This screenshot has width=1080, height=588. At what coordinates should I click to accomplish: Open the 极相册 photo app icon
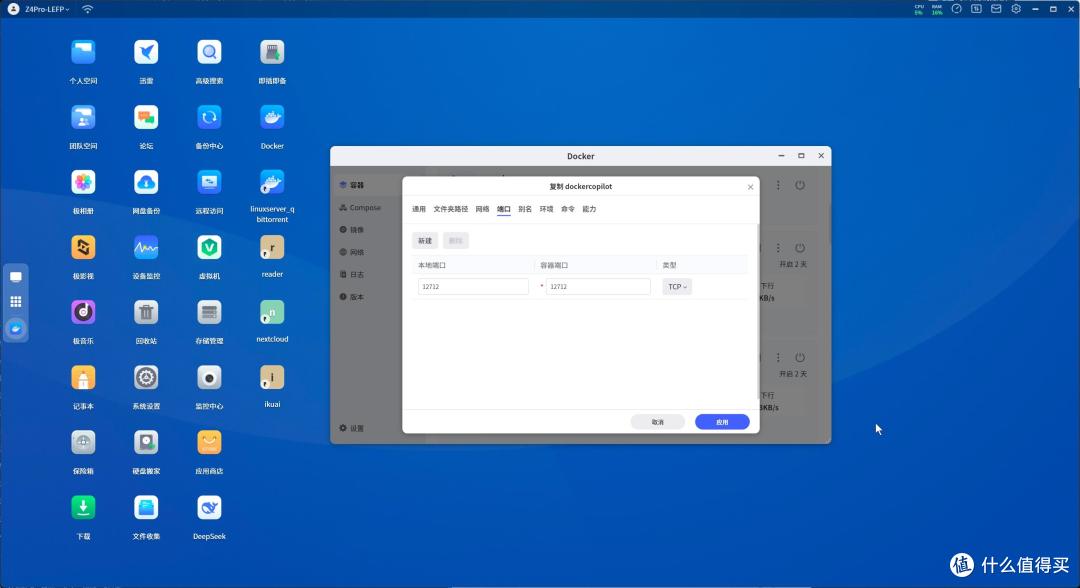83,182
